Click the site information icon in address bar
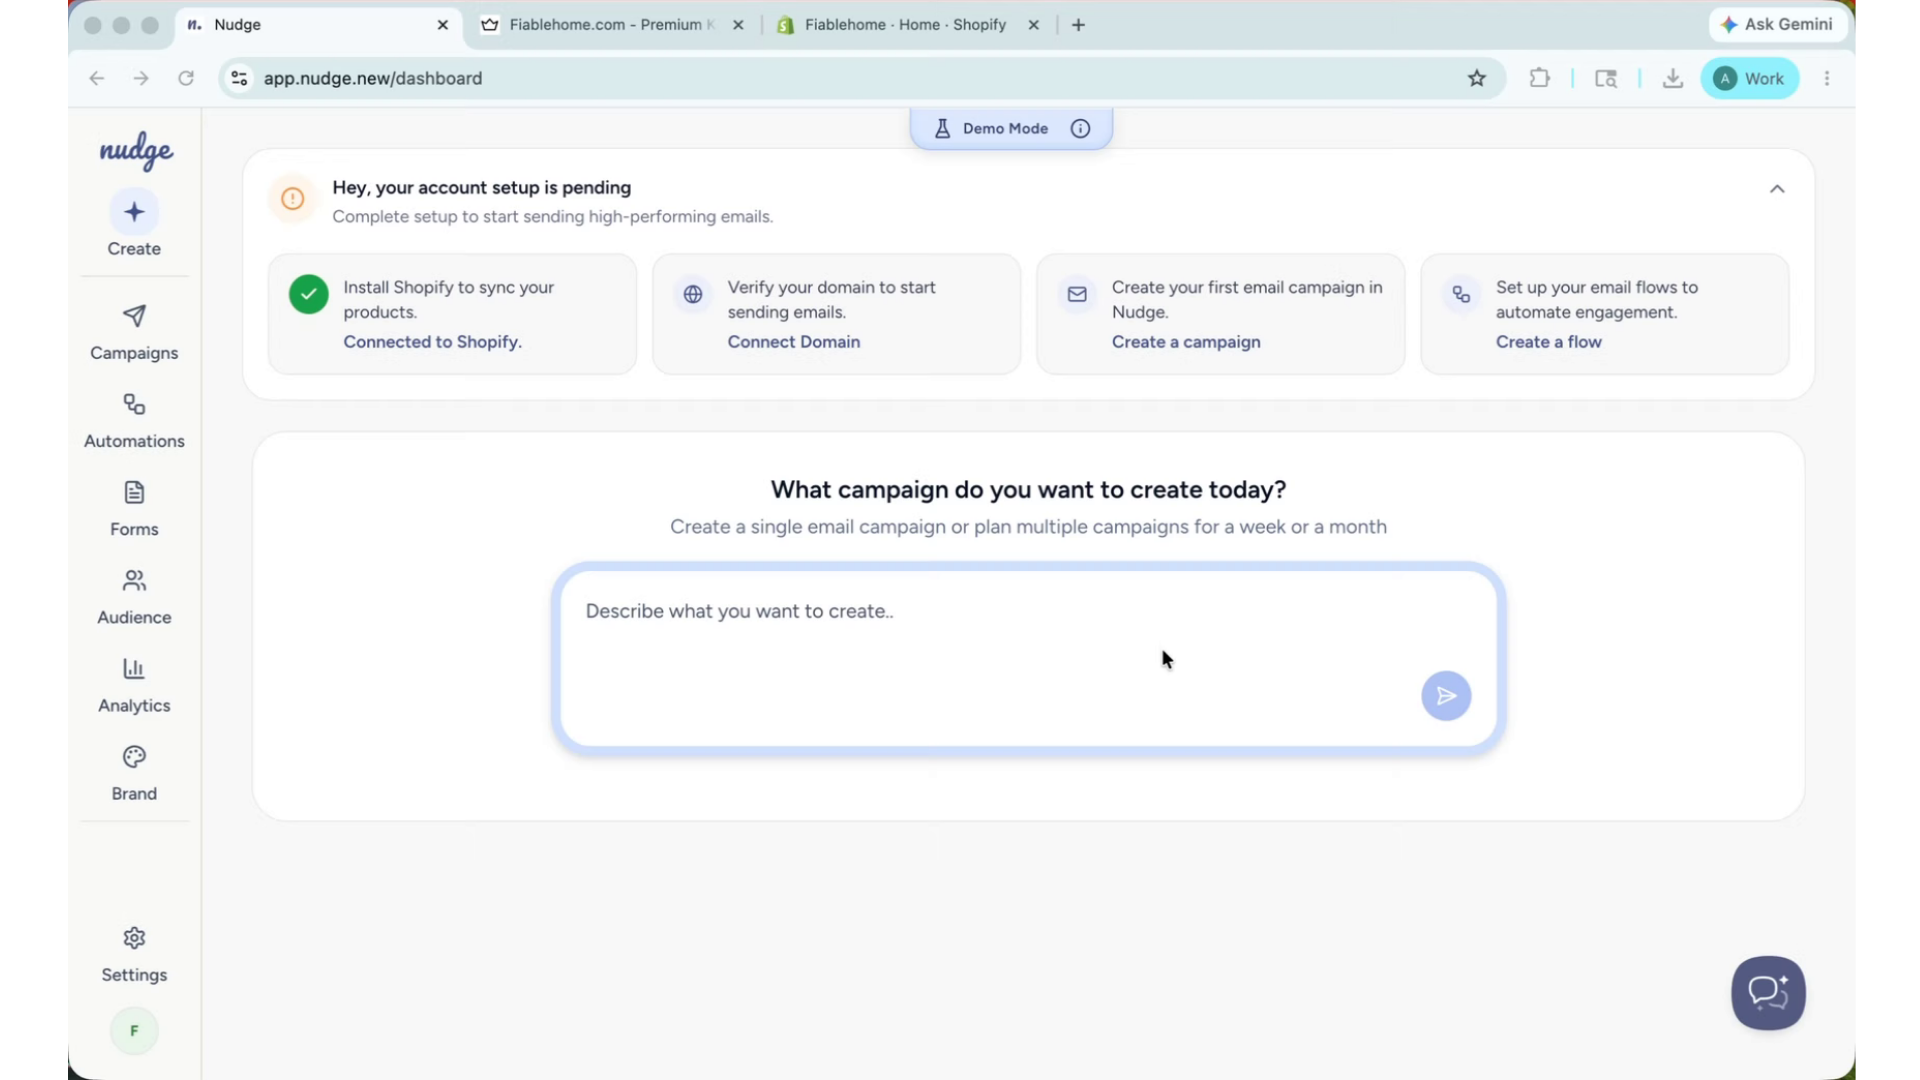This screenshot has width=1920, height=1080. [x=239, y=78]
